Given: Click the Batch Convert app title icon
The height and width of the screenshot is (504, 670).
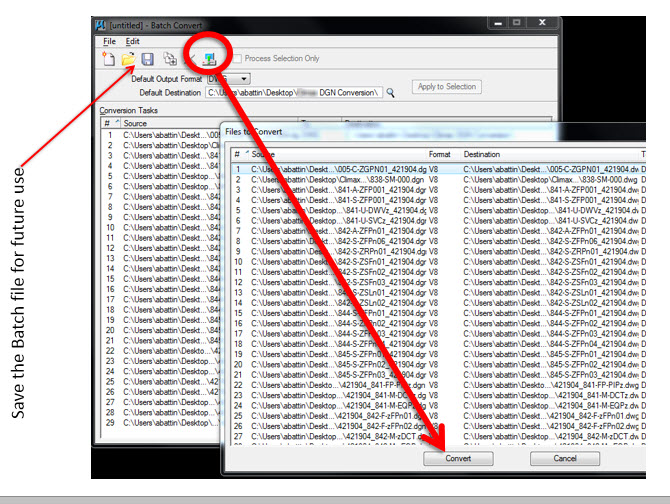Looking at the screenshot, I should (101, 22).
